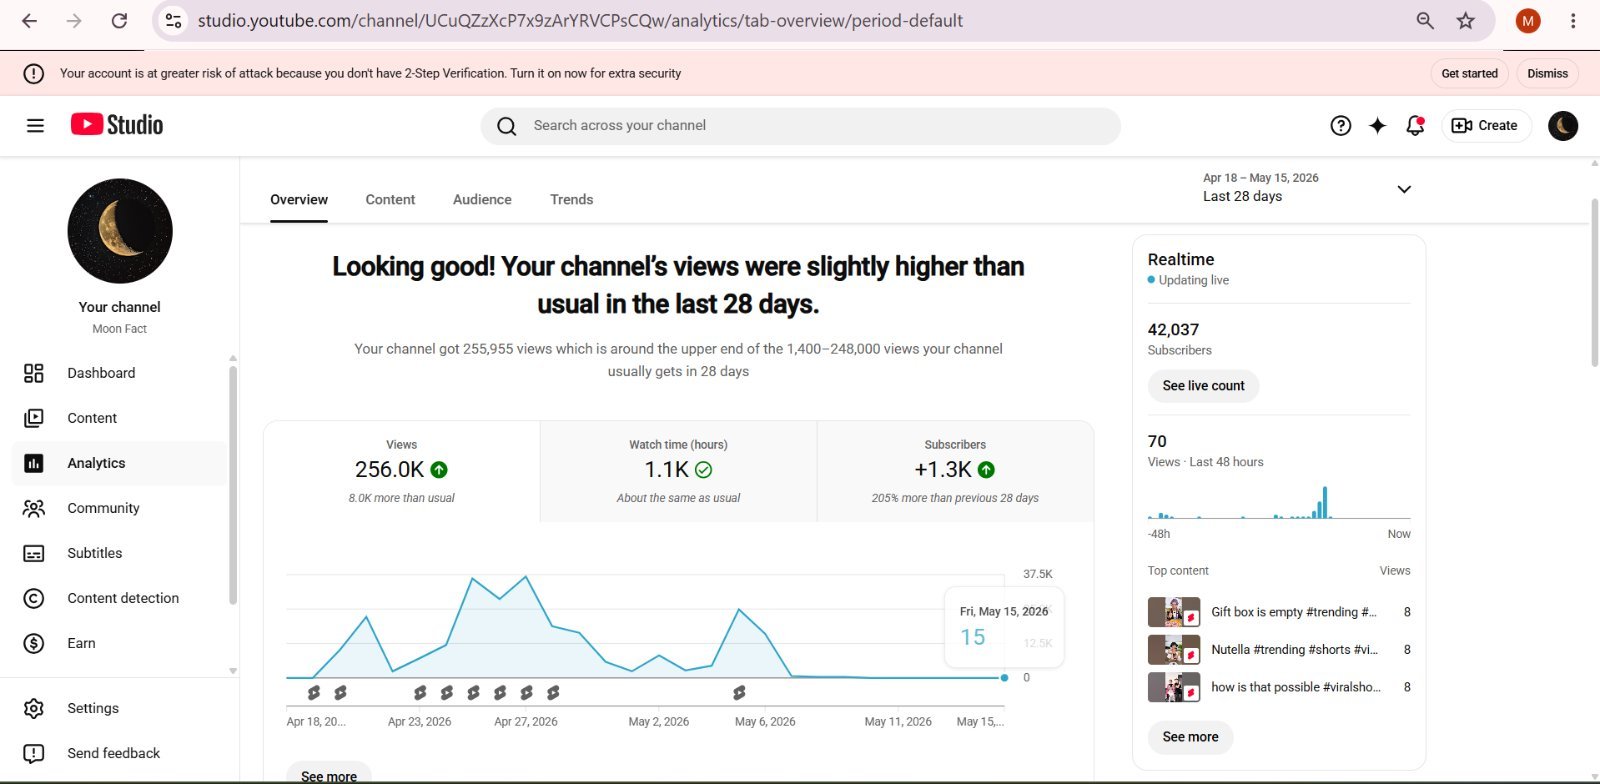Open the hamburger navigation menu
Viewport: 1600px width, 784px height.
(x=35, y=125)
